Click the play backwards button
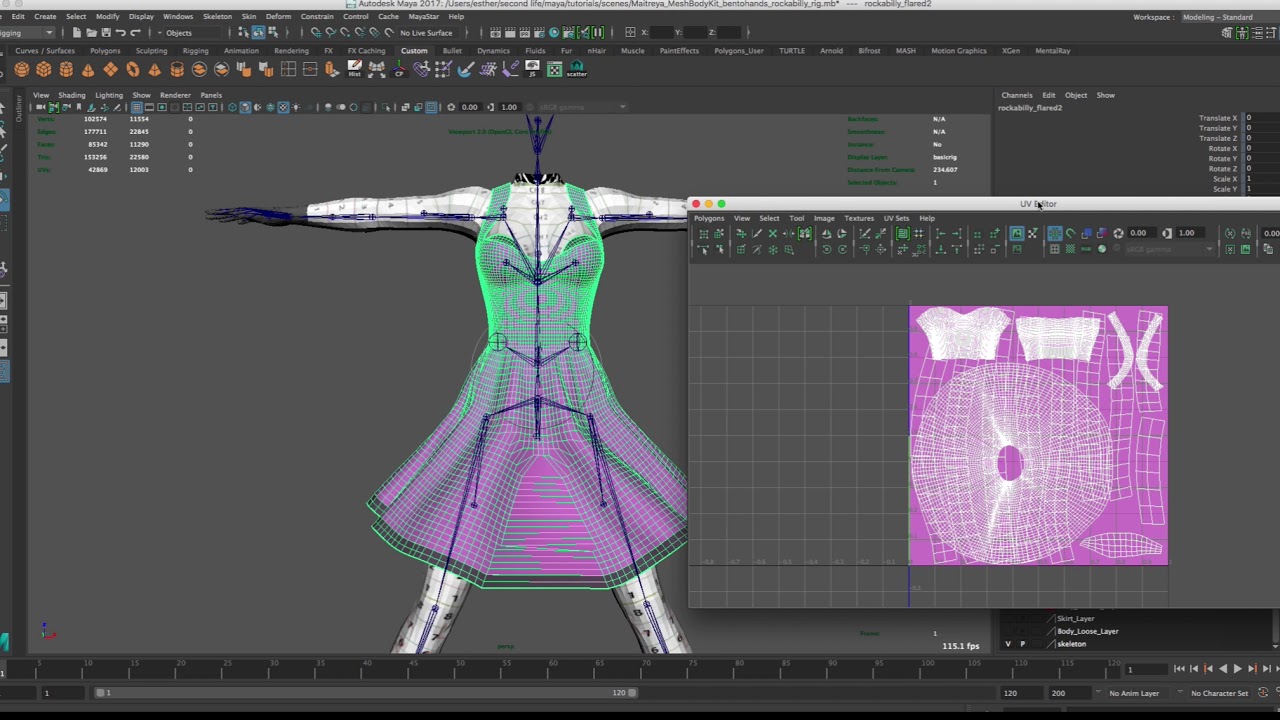The width and height of the screenshot is (1280, 720). coord(1222,669)
